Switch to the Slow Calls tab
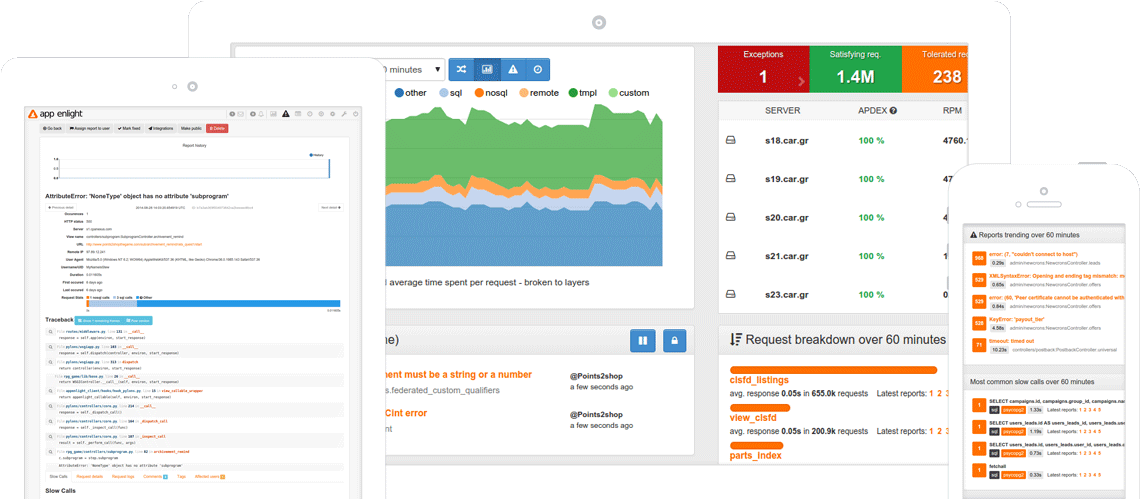1140x499 pixels. point(58,476)
